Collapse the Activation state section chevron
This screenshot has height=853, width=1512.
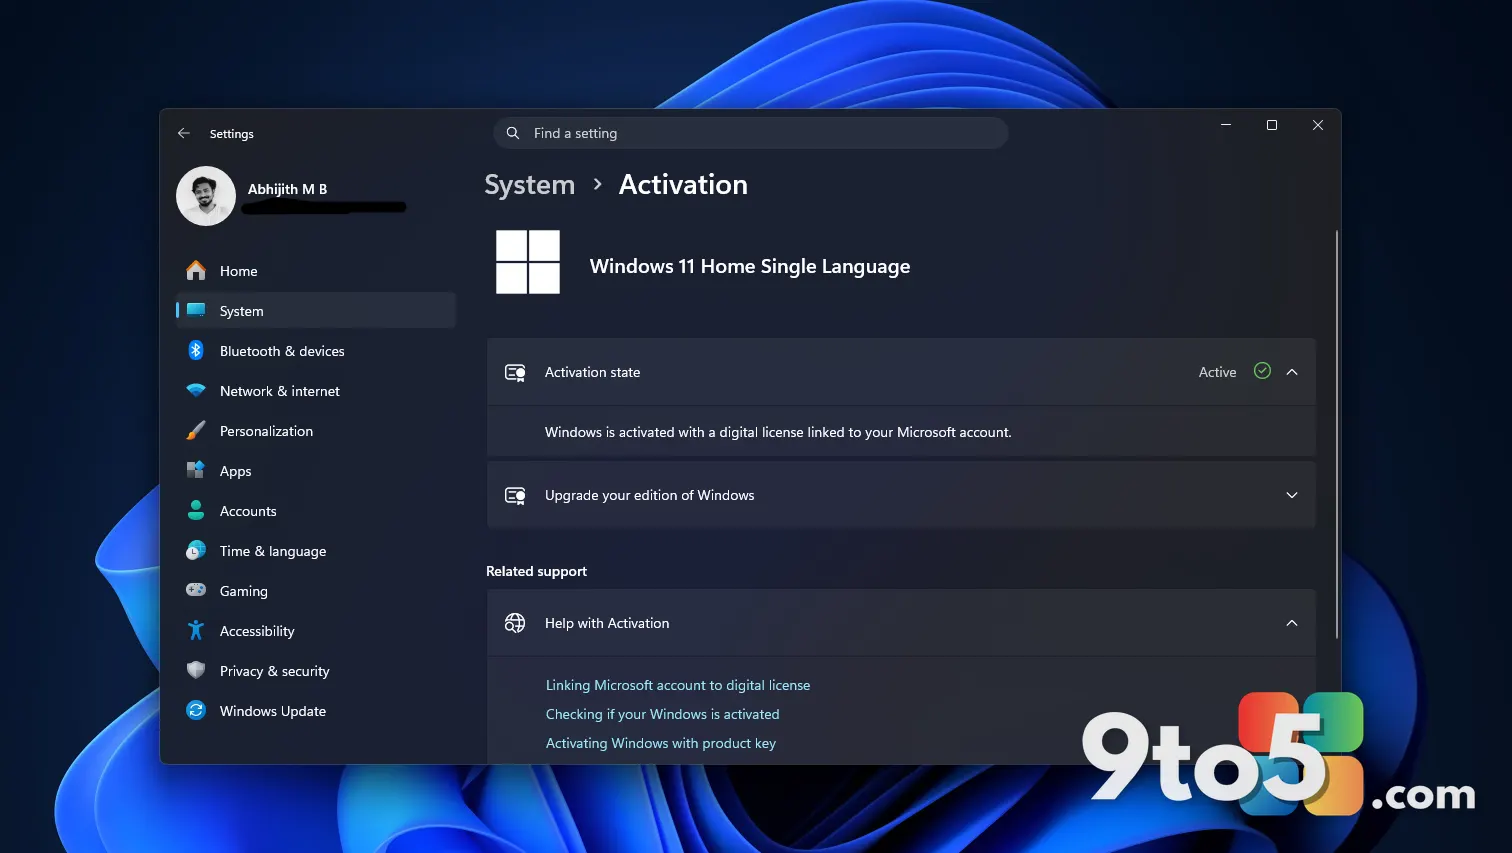(1292, 372)
